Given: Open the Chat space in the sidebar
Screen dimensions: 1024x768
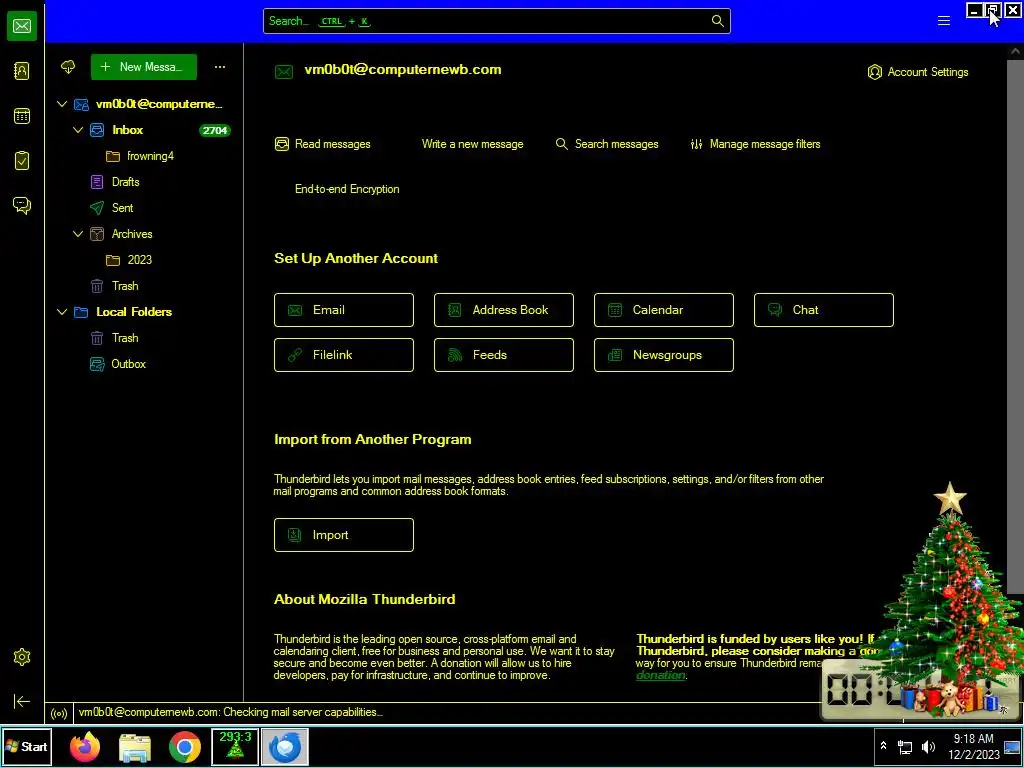Looking at the screenshot, I should [x=22, y=206].
